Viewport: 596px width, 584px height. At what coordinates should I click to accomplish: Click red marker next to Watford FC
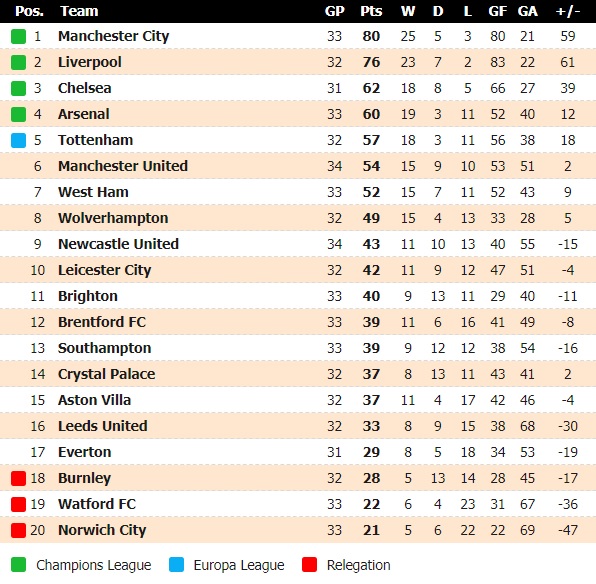pyautogui.click(x=18, y=505)
